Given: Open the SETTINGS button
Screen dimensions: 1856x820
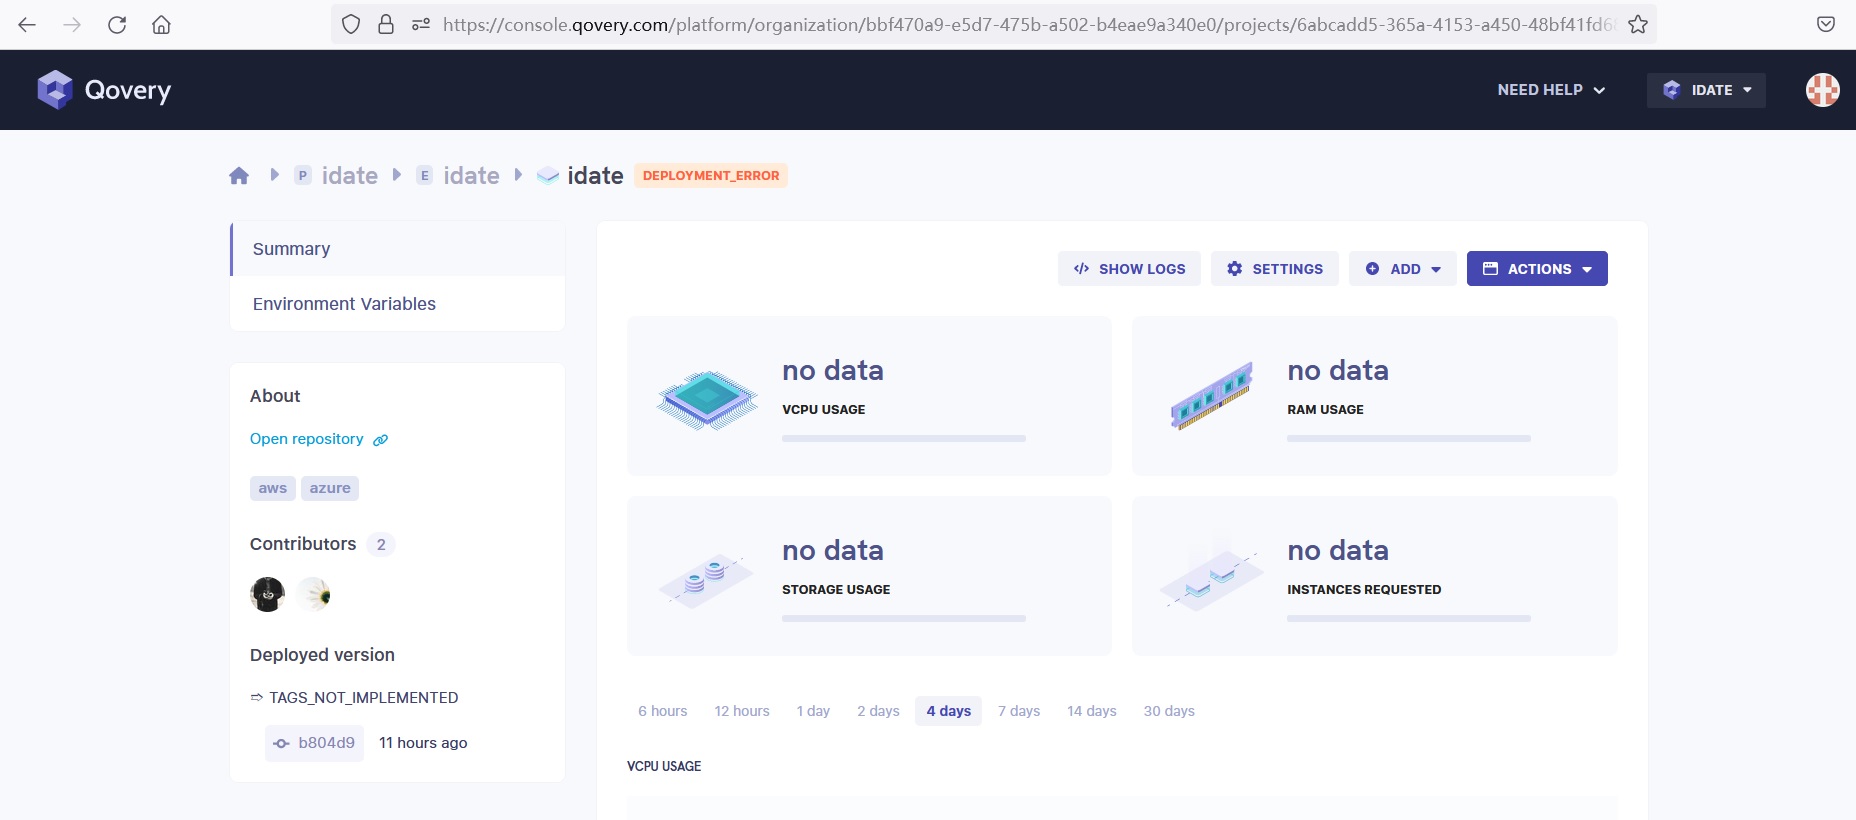Looking at the screenshot, I should pyautogui.click(x=1275, y=269).
